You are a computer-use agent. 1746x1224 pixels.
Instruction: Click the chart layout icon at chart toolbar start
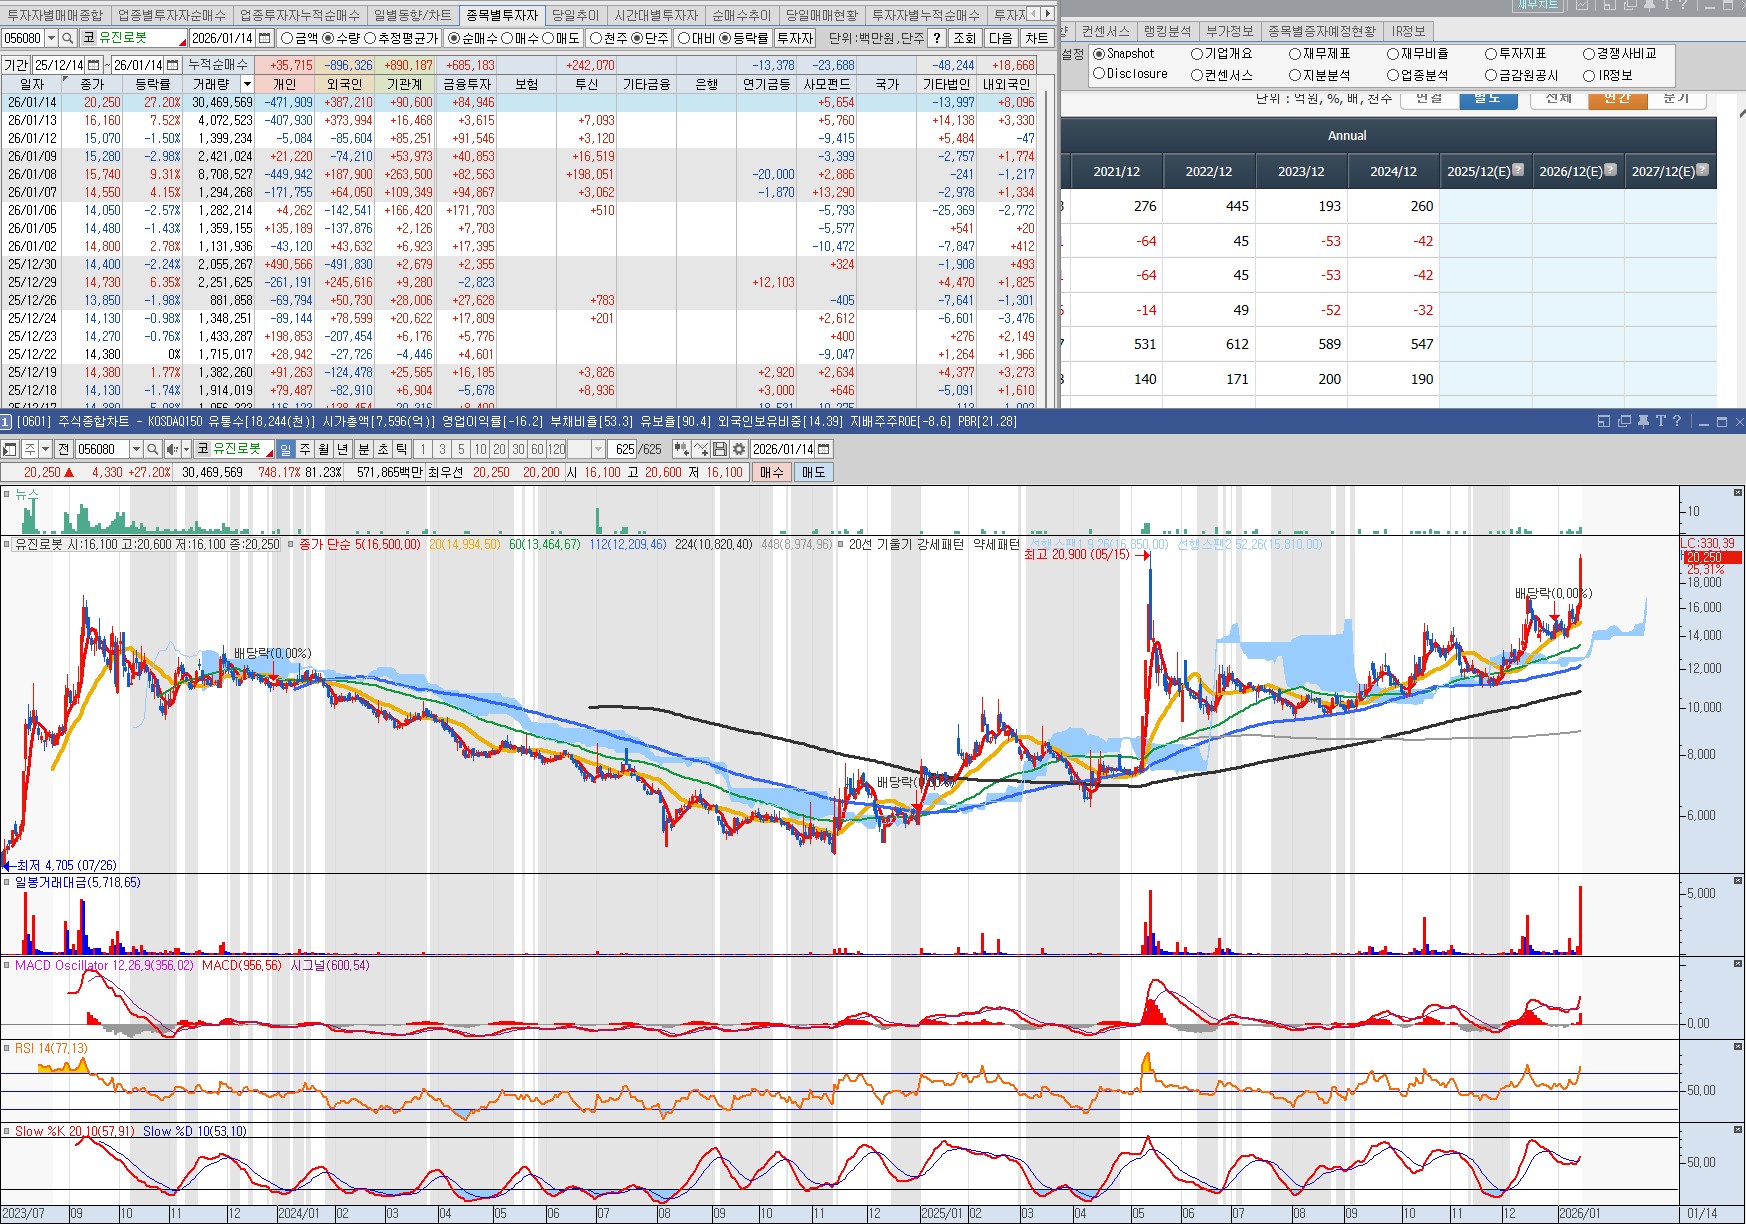(10, 449)
